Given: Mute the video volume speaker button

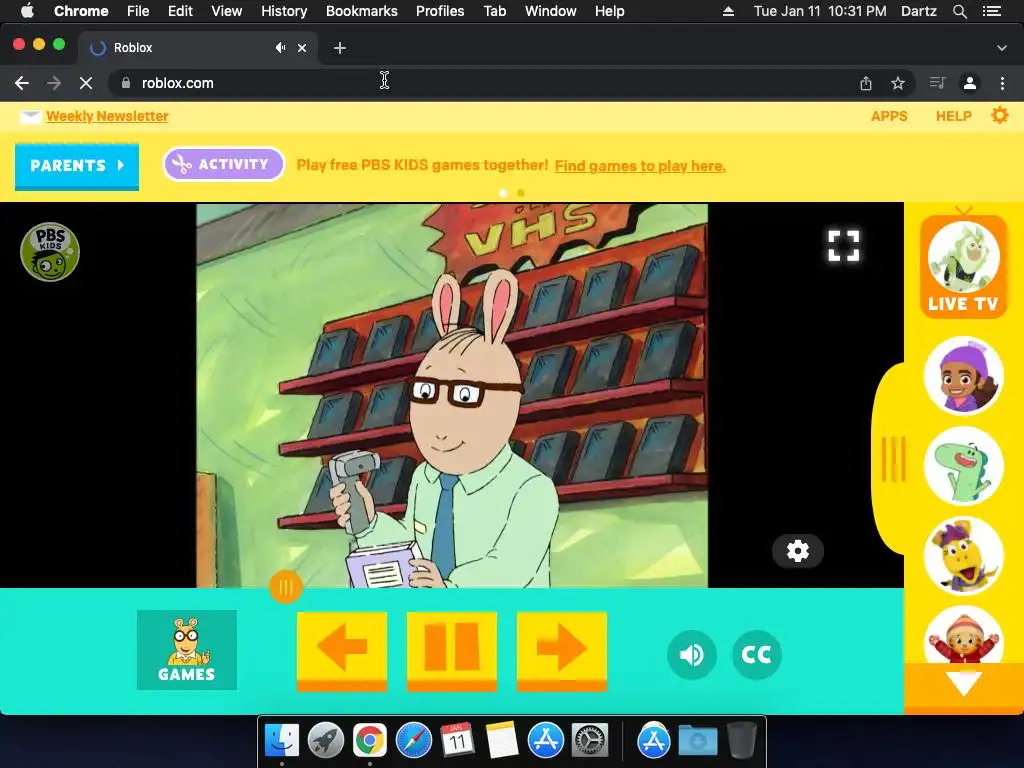Looking at the screenshot, I should click(692, 654).
